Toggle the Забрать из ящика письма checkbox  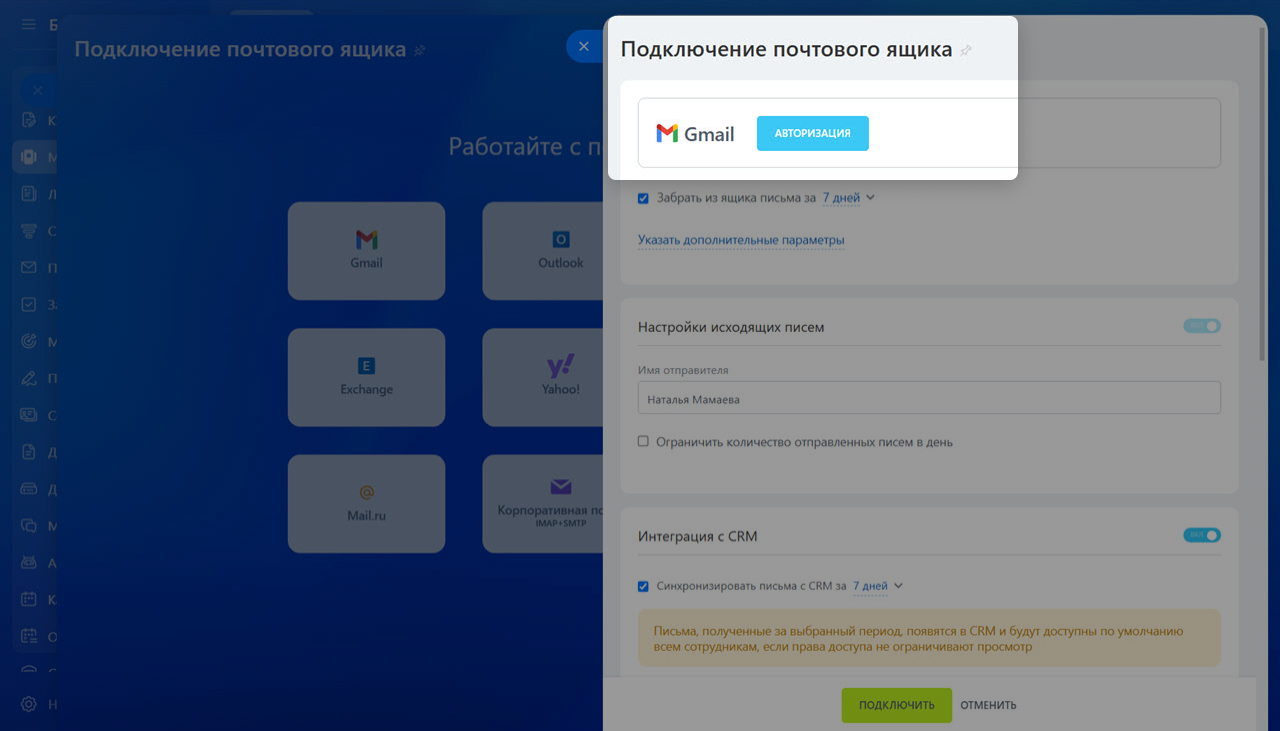click(x=643, y=198)
